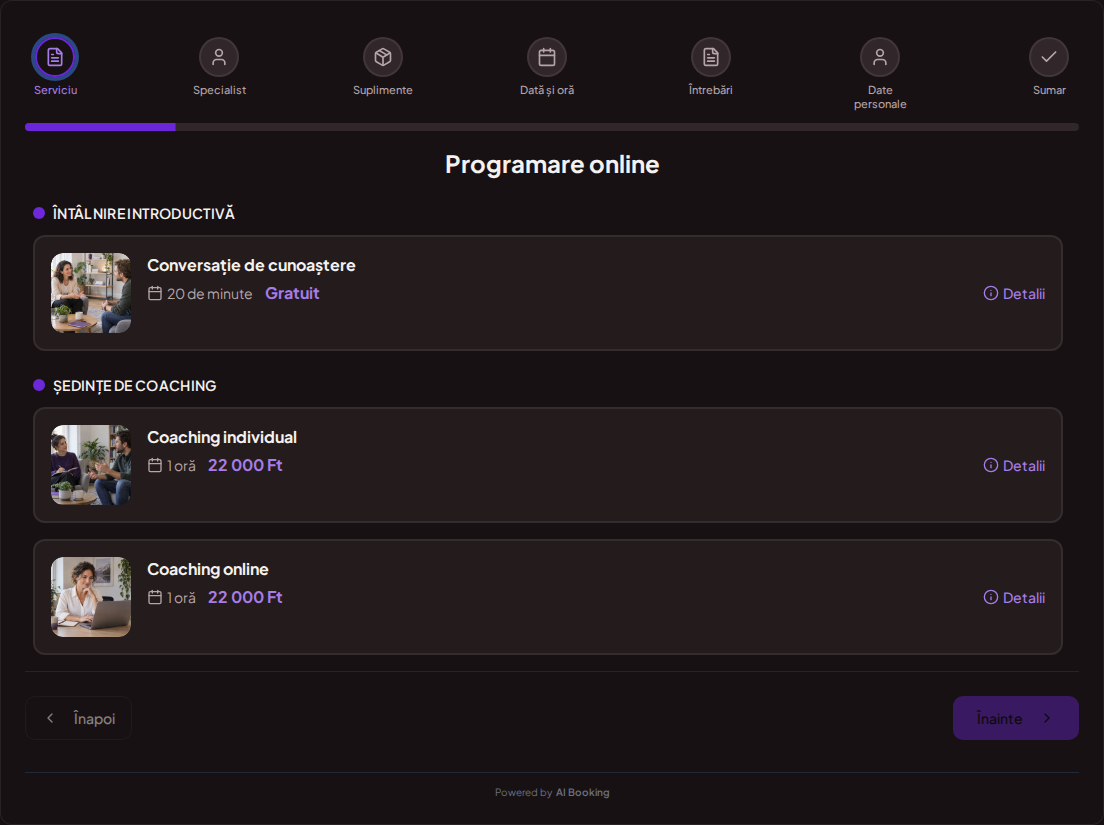Screen dimensions: 1104x825
Task: Go to the Sumar step label
Action: 1049,90
